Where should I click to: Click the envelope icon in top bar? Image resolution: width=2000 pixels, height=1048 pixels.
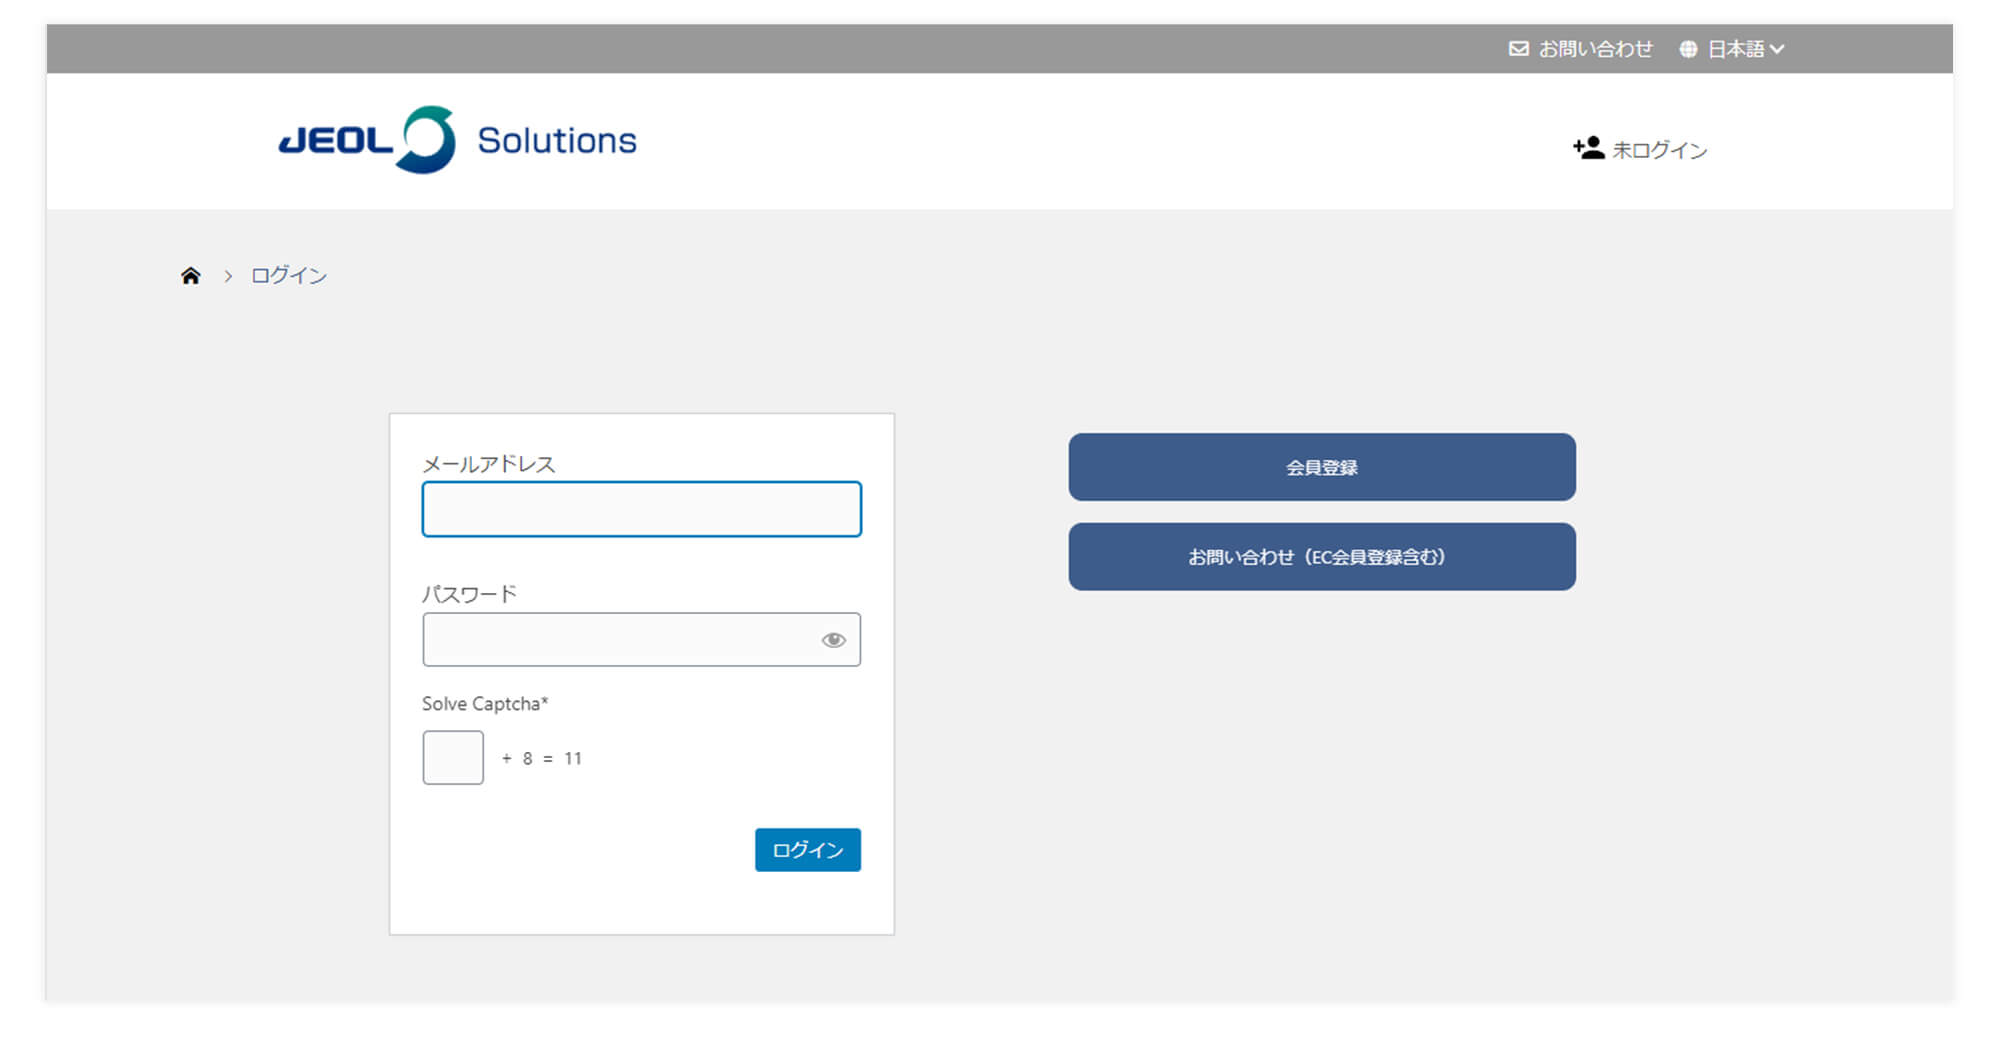pyautogui.click(x=1518, y=49)
